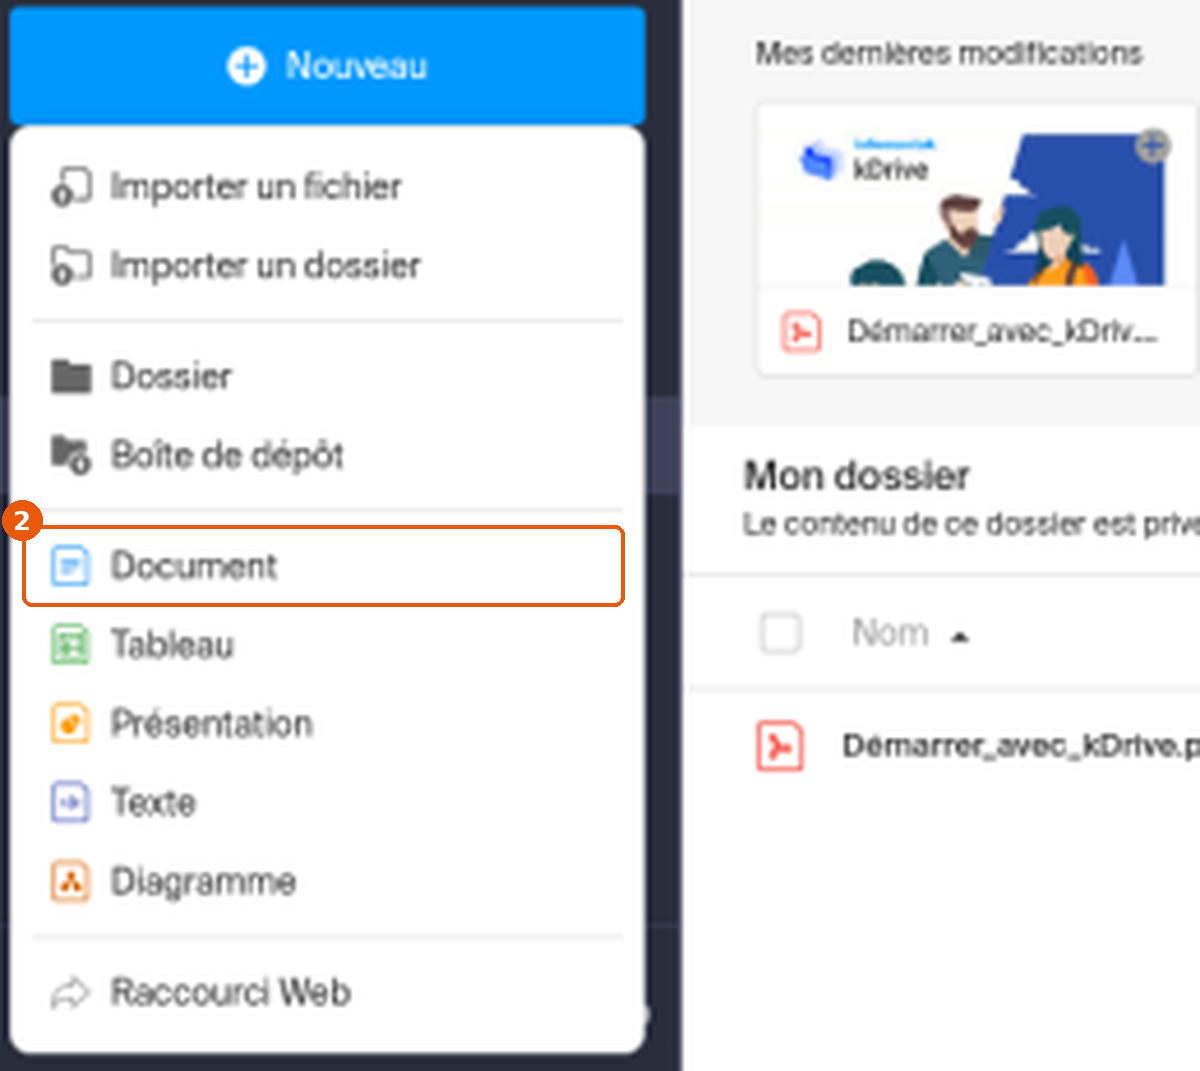Click the PDF icon in the file list row
Viewport: 1200px width, 1071px height.
click(x=780, y=746)
